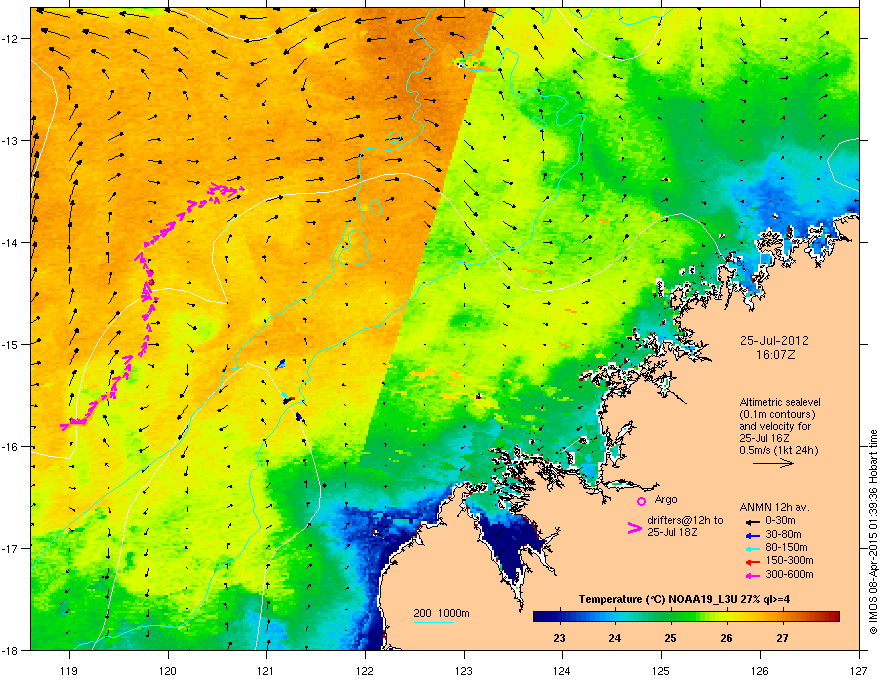Click the date label 25-Jul-2012

tap(774, 341)
